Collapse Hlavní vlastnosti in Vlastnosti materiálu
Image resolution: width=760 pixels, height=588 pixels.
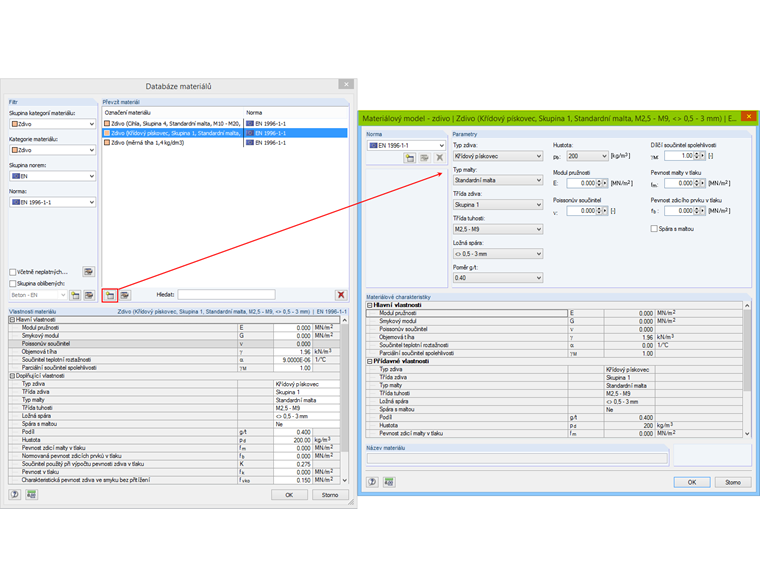click(x=13, y=320)
